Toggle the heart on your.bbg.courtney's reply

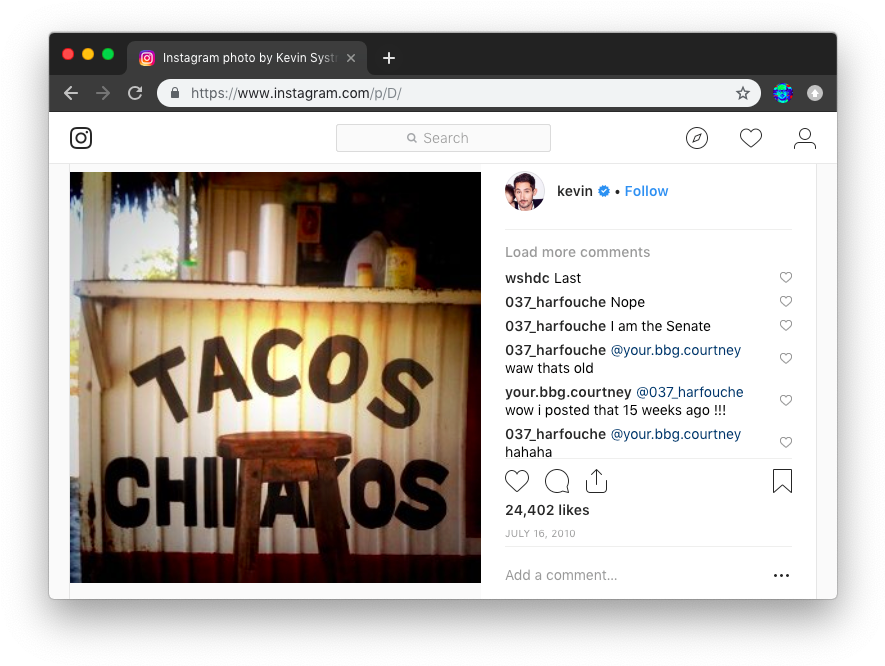(786, 400)
